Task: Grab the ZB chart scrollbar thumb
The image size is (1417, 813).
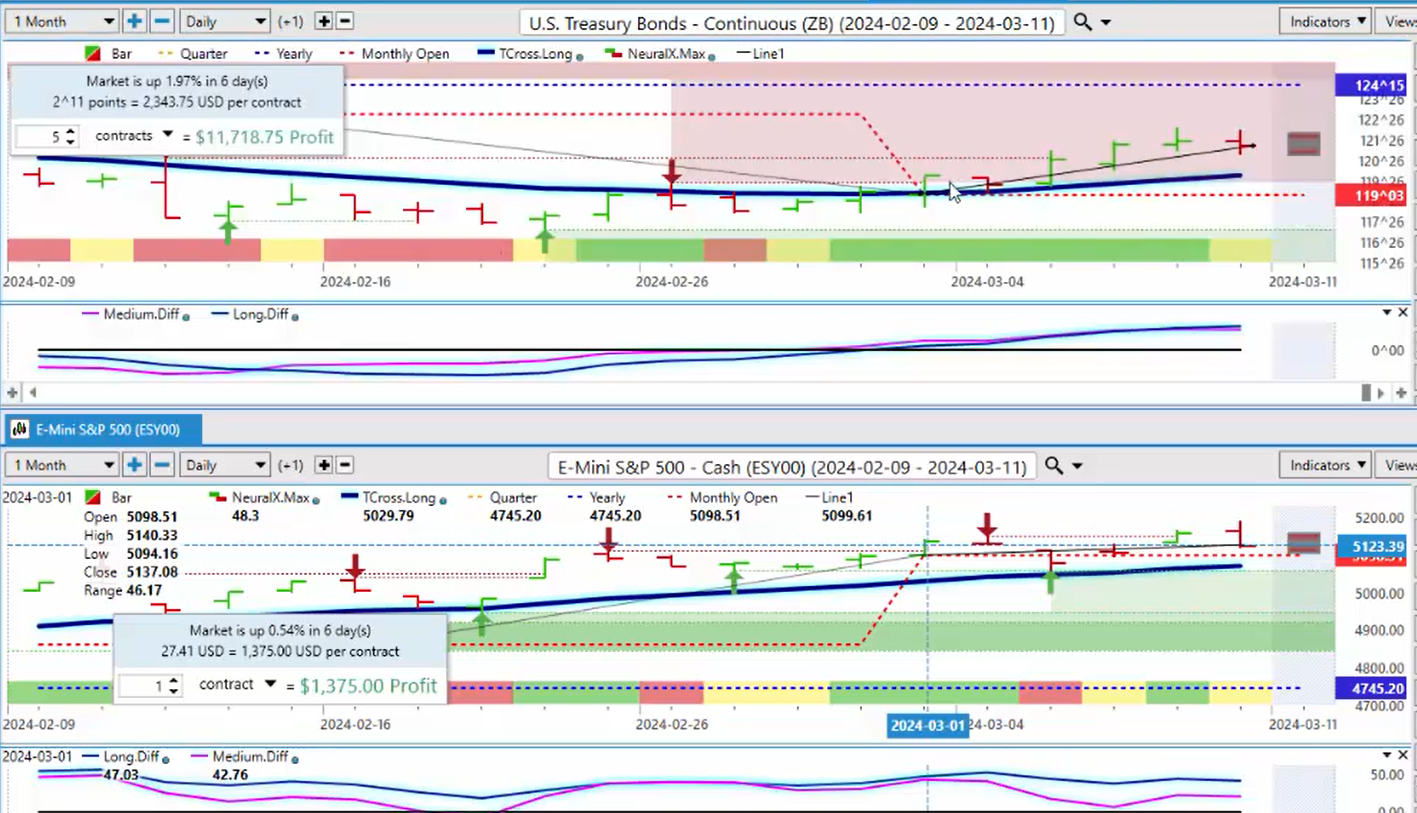Action: click(1366, 393)
